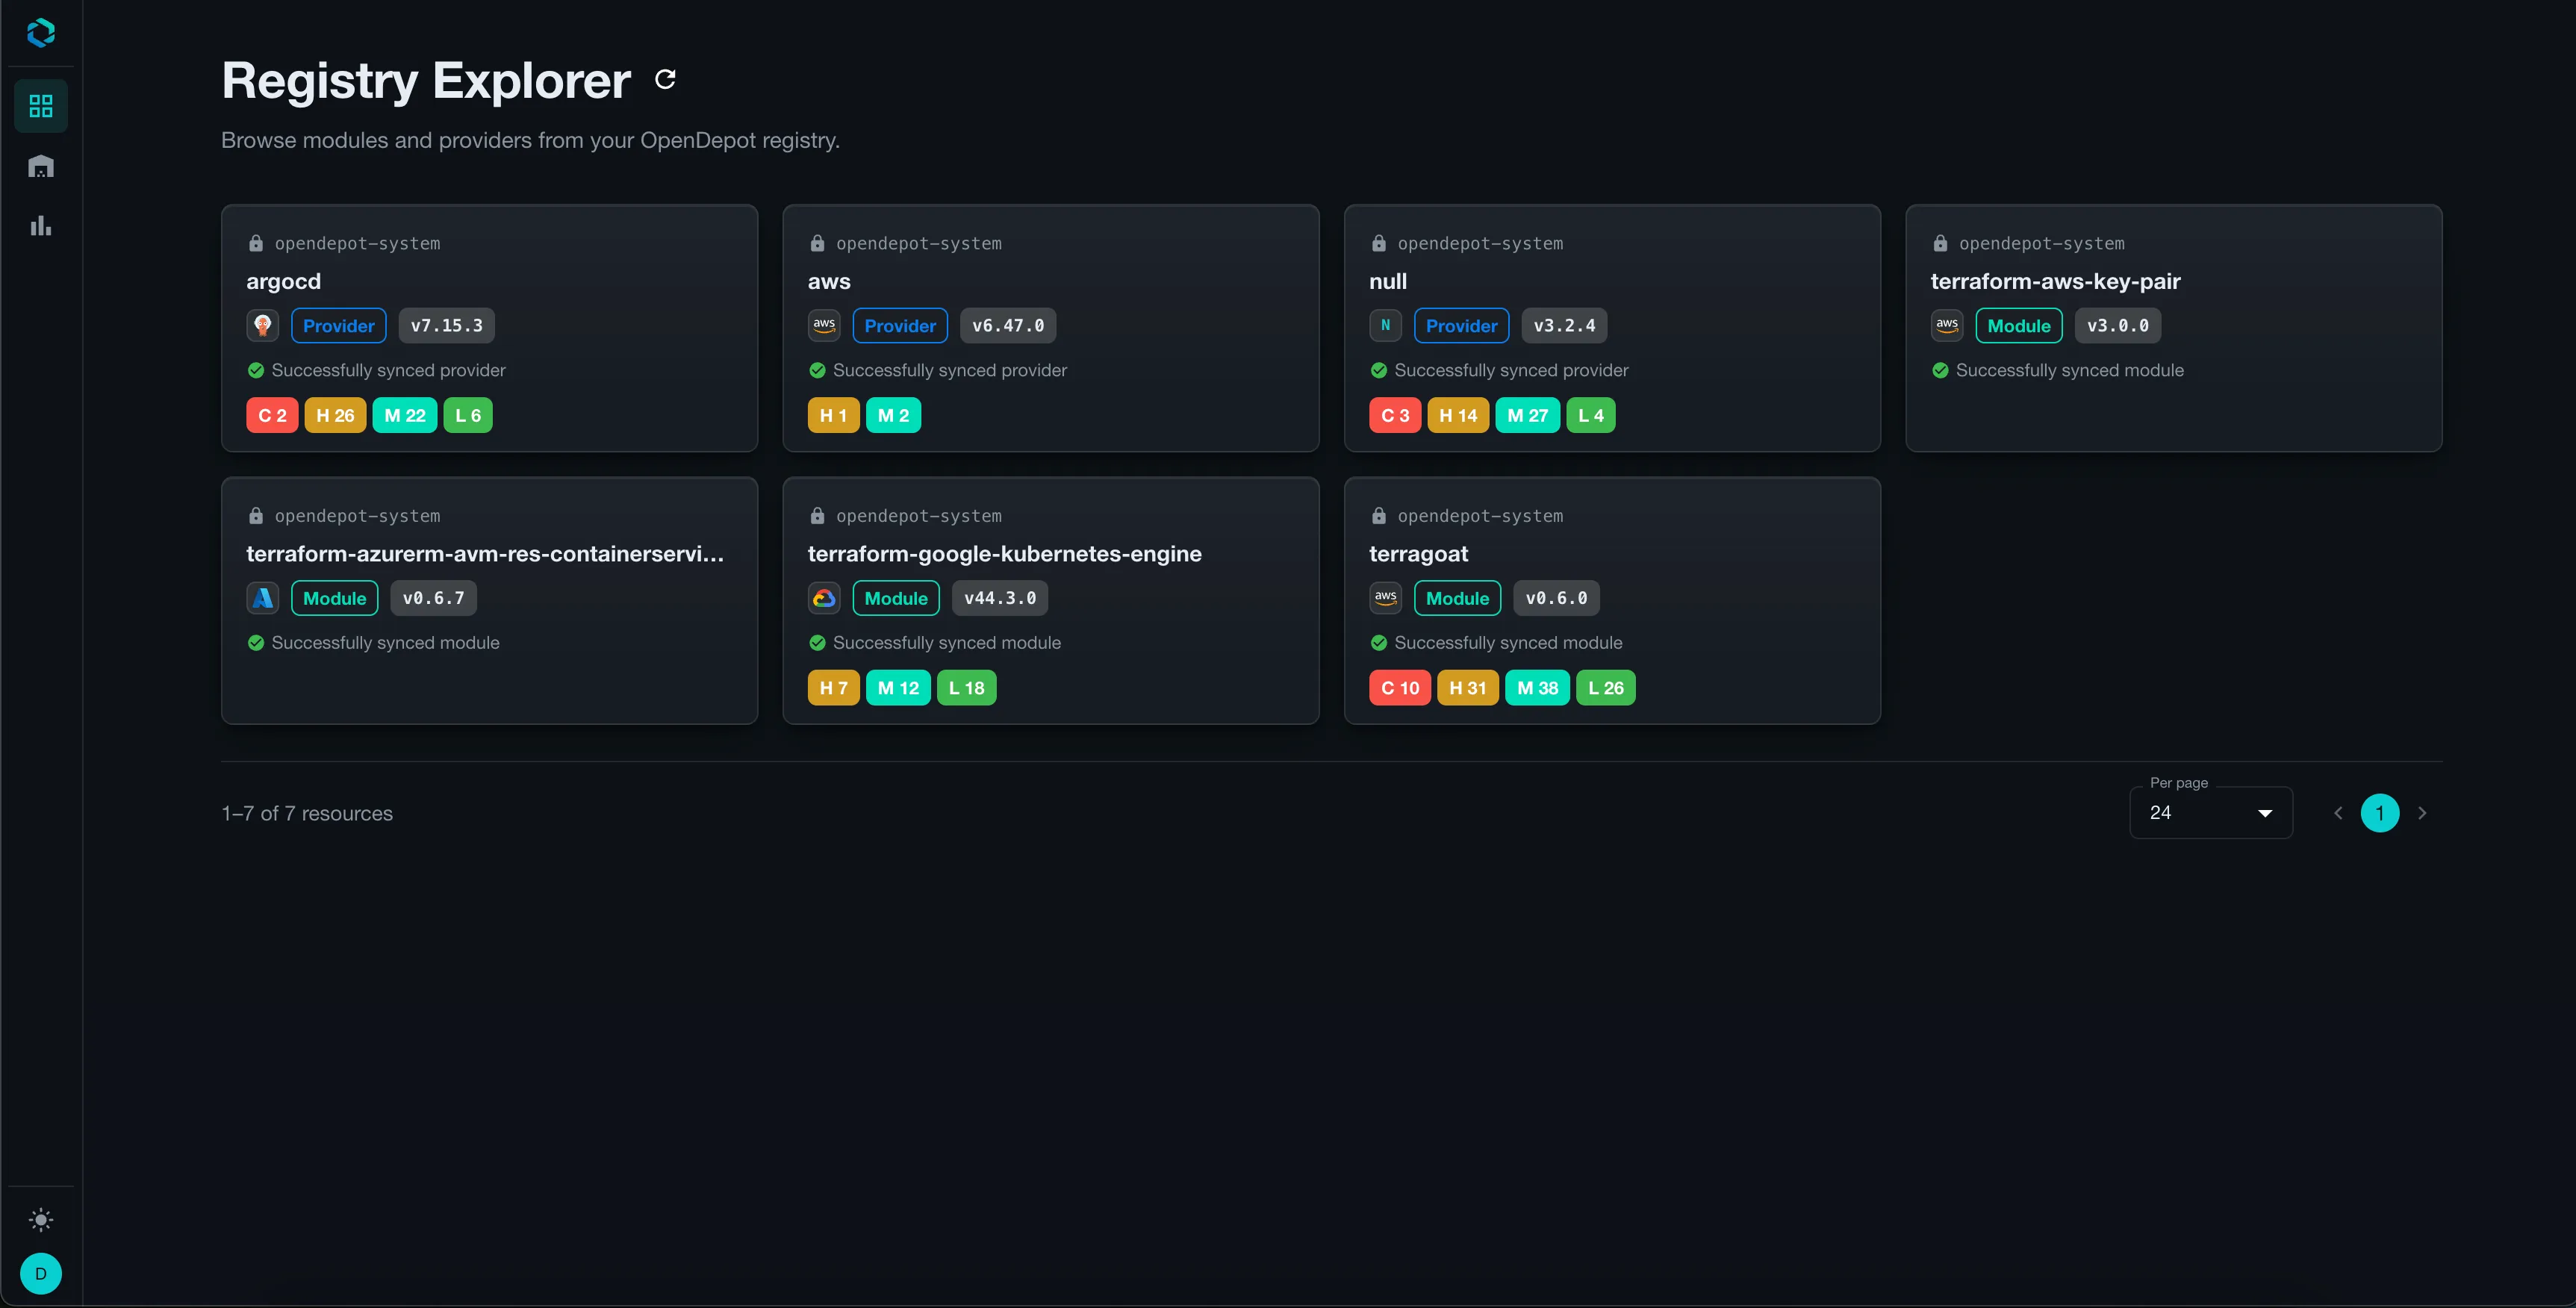Open terraform-aws-key-pair module title
This screenshot has height=1308, width=2576.
pos(2055,282)
